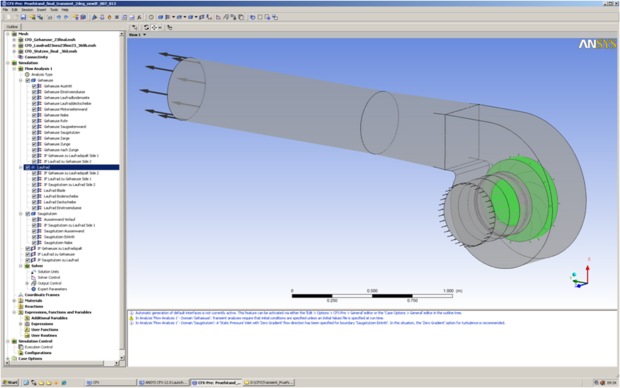Toggle the Laufrad Blade checkbox
The width and height of the screenshot is (620, 388).
point(34,190)
